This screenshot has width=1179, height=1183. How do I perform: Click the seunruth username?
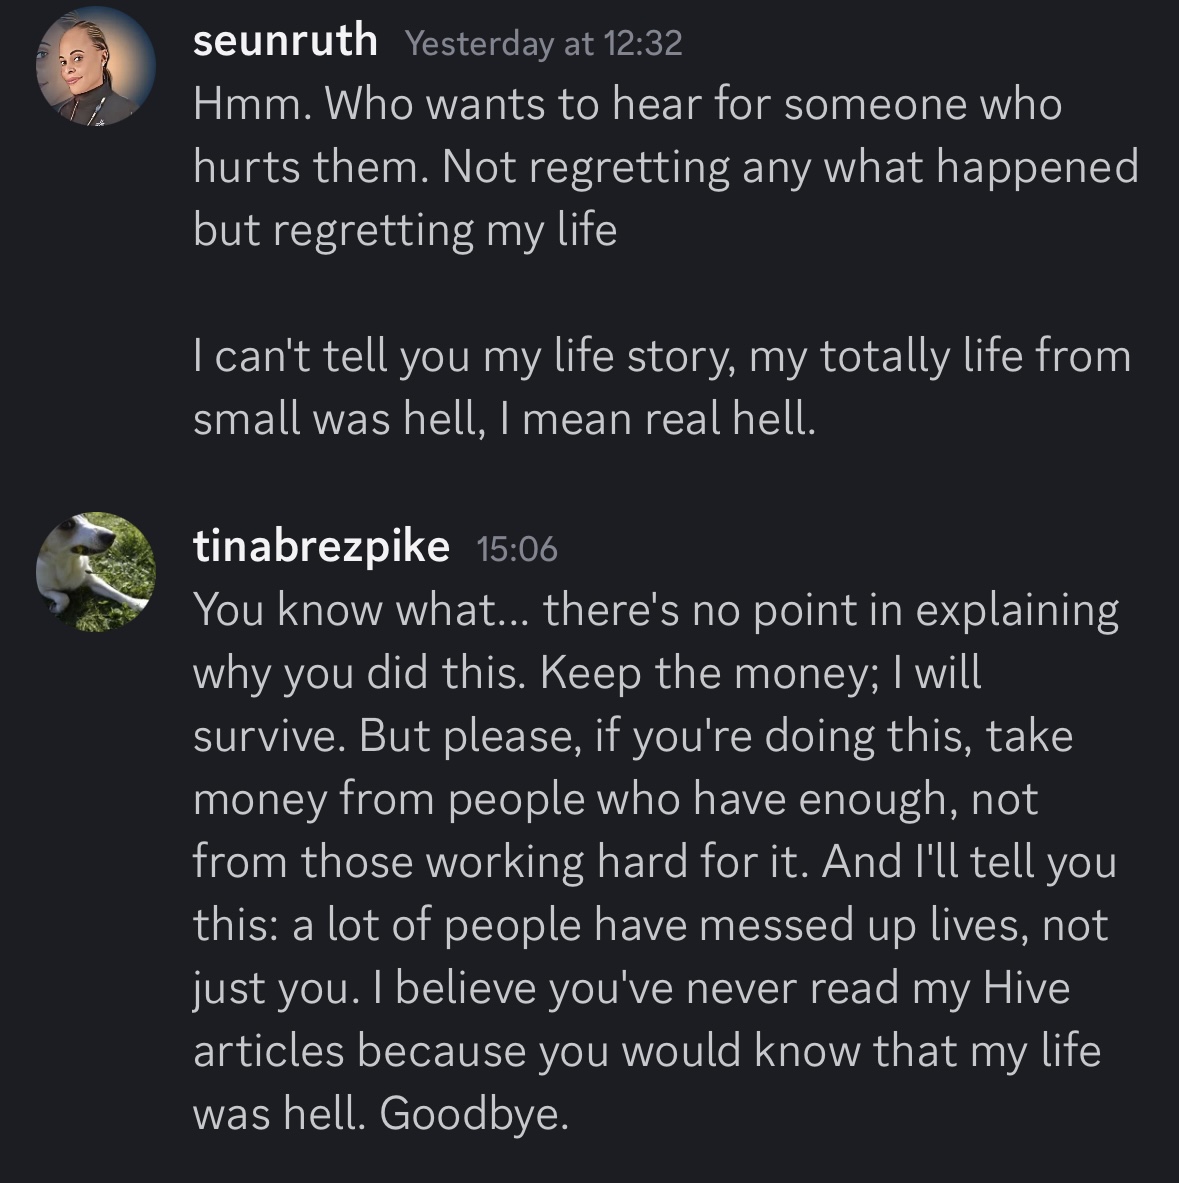[x=285, y=42]
